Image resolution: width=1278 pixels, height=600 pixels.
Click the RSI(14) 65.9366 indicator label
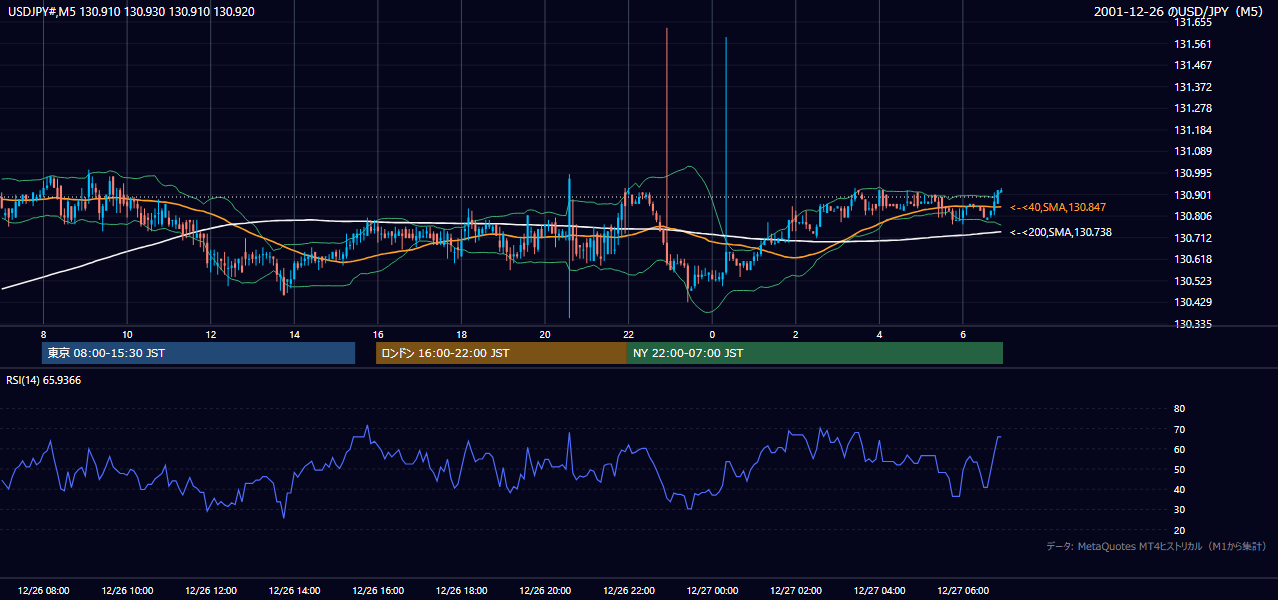tap(41, 380)
